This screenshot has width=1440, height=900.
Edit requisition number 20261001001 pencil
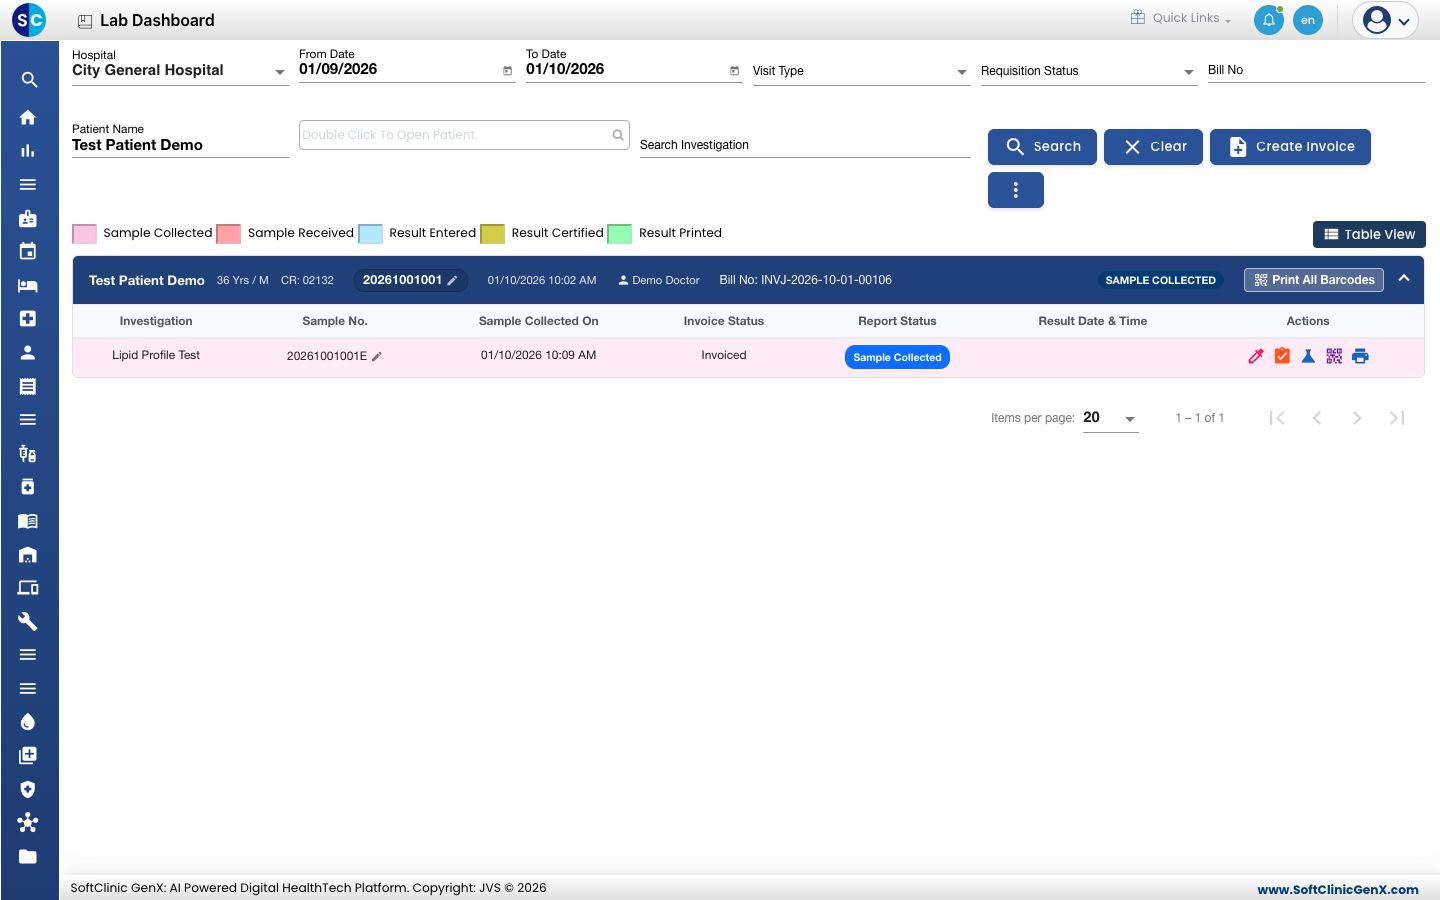pos(452,281)
